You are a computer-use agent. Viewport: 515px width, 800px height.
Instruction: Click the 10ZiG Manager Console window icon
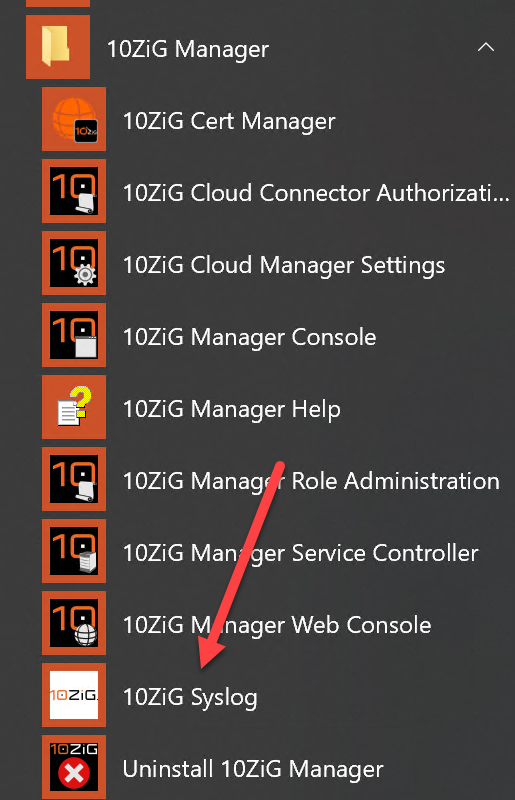[74, 335]
